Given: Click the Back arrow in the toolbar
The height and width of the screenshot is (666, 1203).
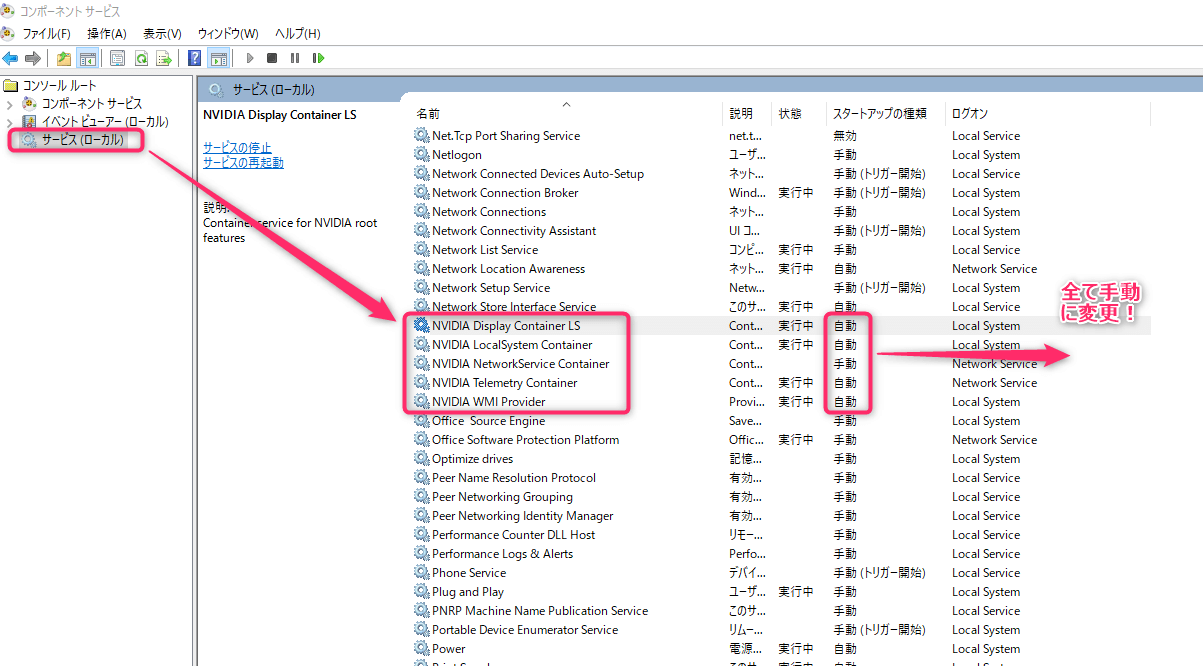Looking at the screenshot, I should coord(11,58).
